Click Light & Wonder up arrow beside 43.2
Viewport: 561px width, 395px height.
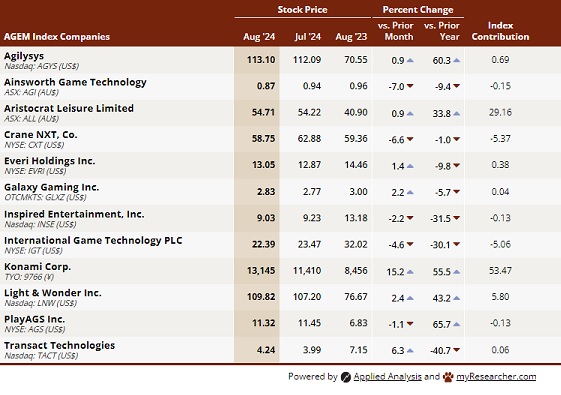pos(456,298)
